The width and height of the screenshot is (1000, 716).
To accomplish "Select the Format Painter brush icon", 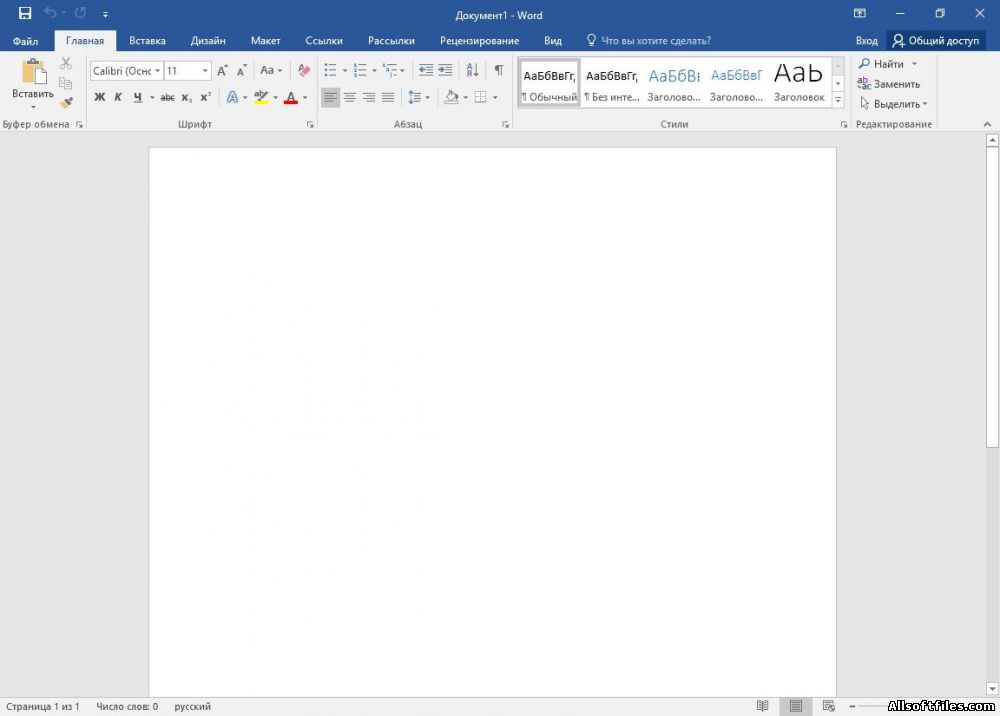I will point(66,103).
